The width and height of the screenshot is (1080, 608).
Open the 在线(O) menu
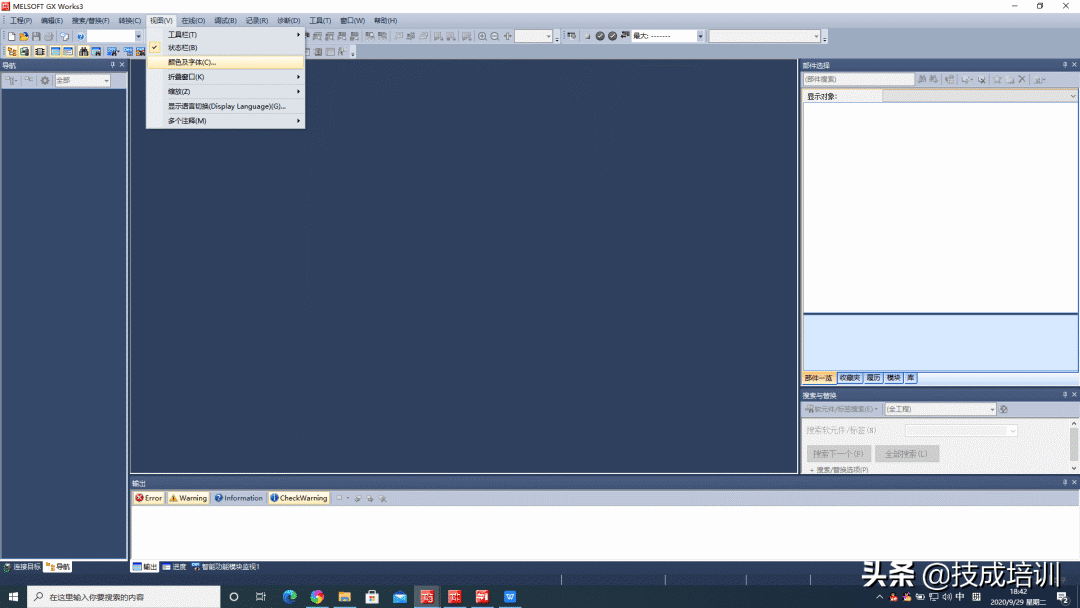(193, 21)
